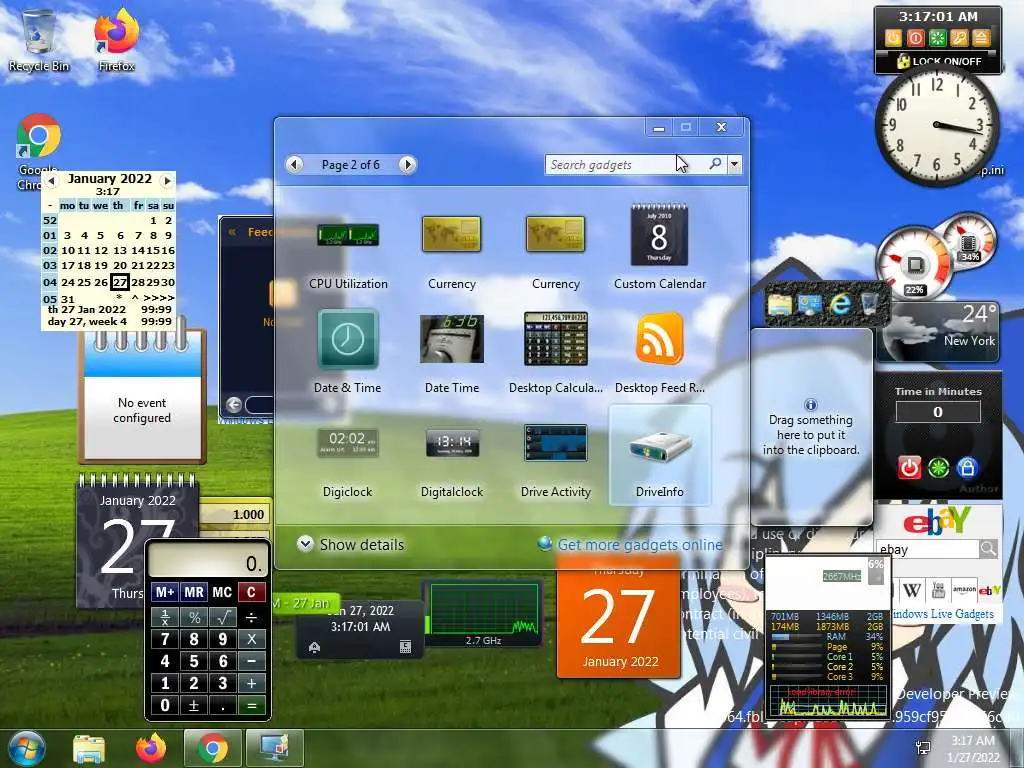
Task: Toggle LOCK ON/OFF in the clock gadget
Action: click(940, 61)
